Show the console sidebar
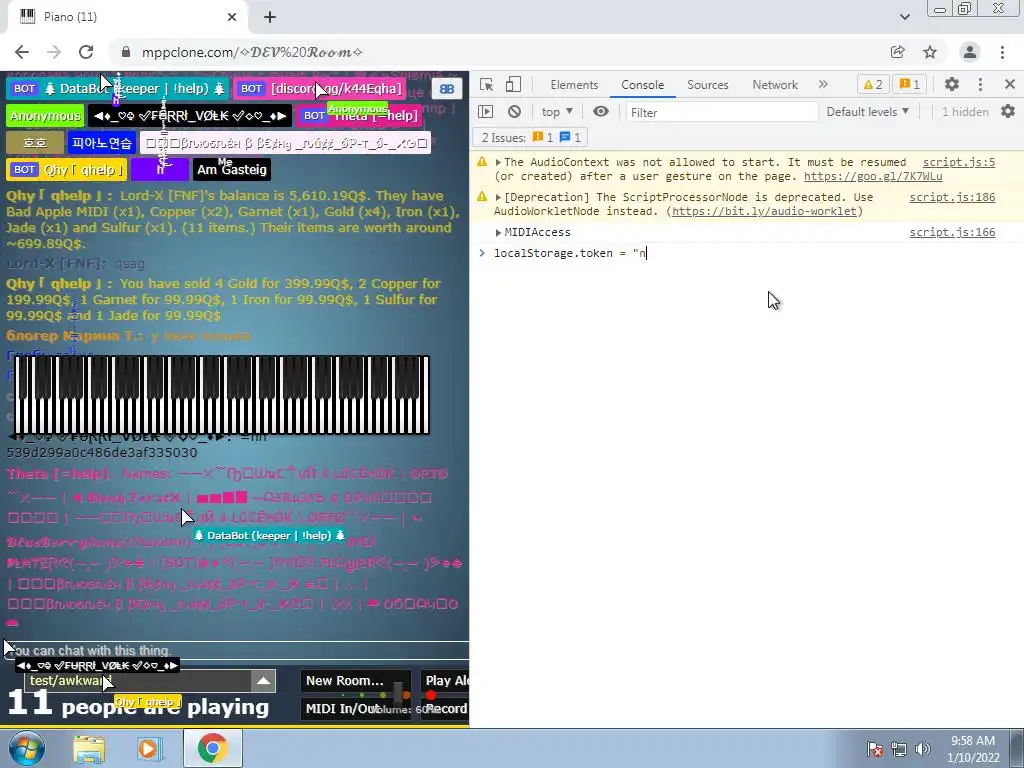This screenshot has width=1024, height=768. pyautogui.click(x=485, y=112)
